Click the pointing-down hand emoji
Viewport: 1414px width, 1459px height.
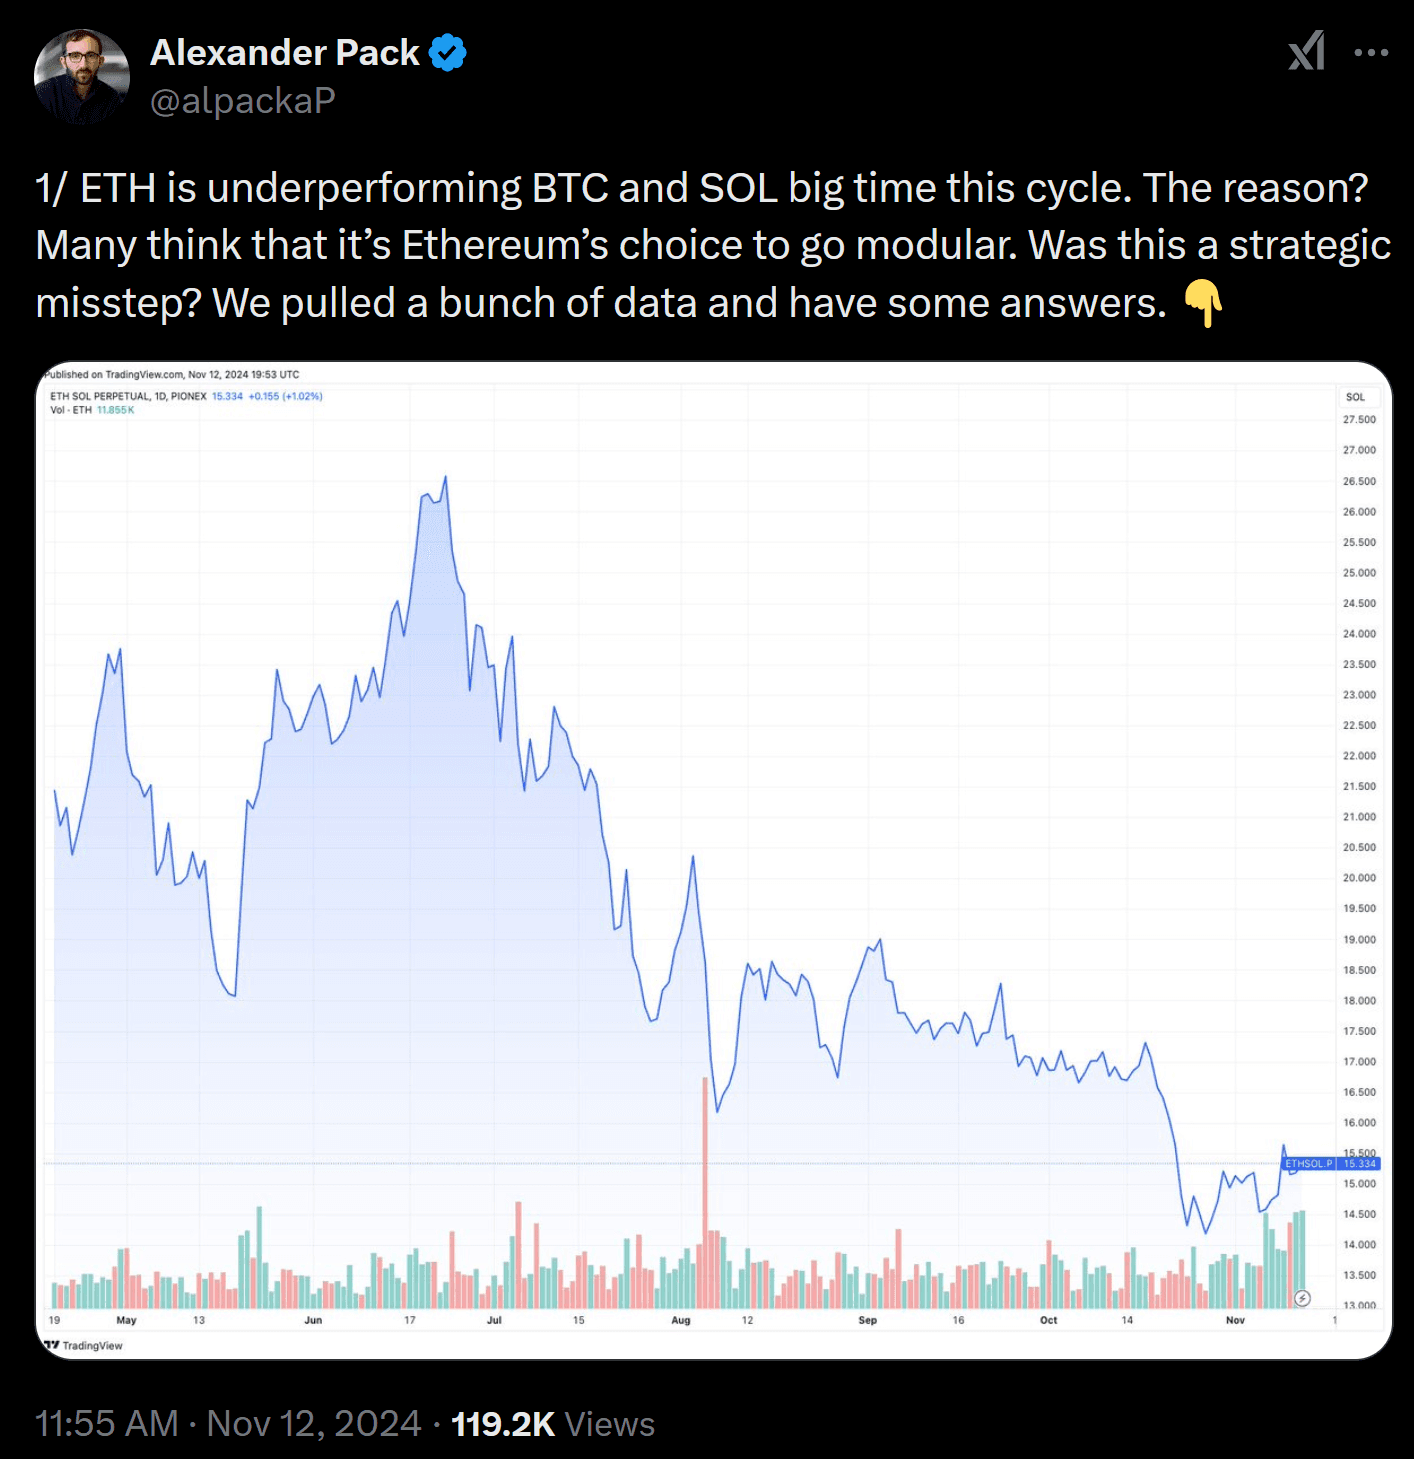1204,303
